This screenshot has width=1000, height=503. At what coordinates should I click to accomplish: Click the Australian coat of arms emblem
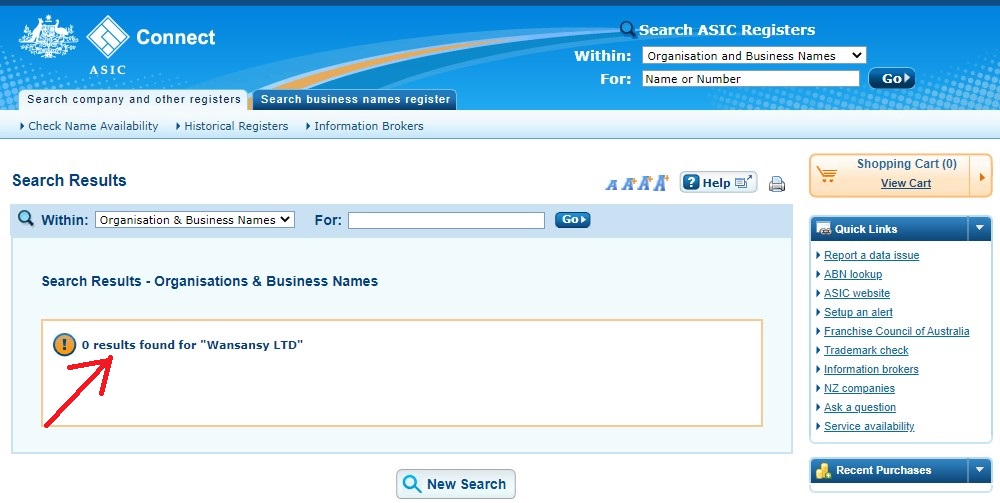tap(48, 38)
